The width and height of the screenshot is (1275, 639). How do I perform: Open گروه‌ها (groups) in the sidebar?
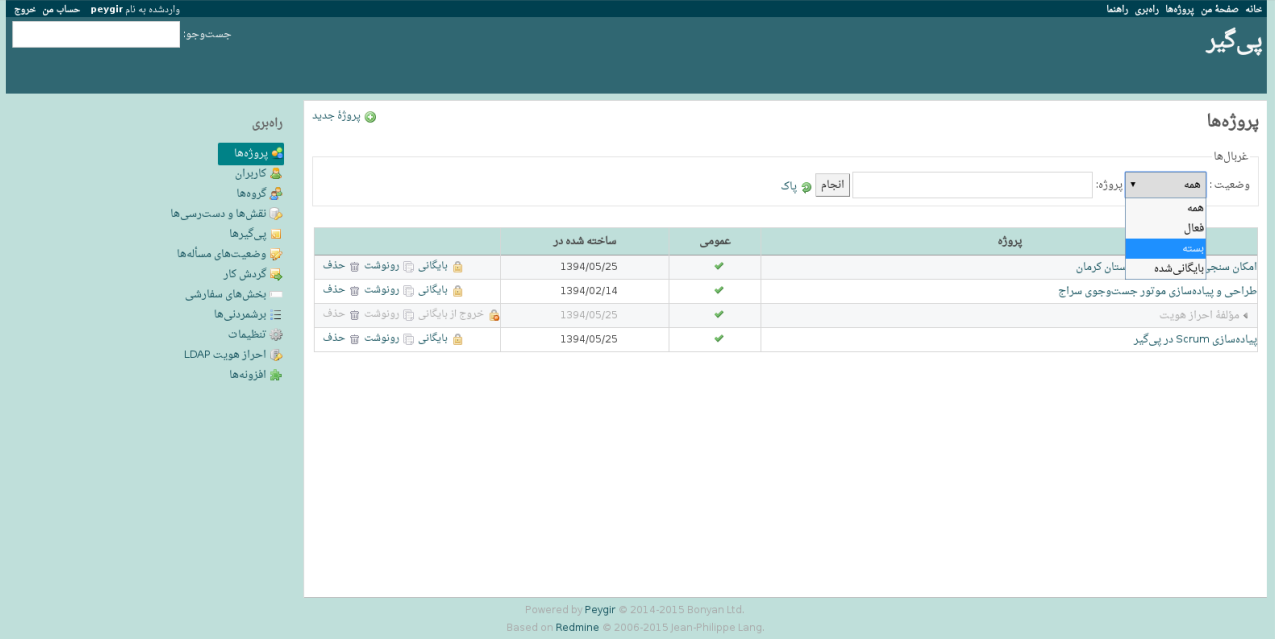[x=259, y=193]
